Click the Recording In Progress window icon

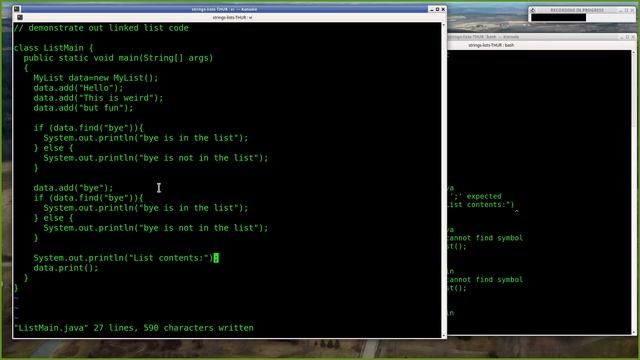[x=533, y=10]
